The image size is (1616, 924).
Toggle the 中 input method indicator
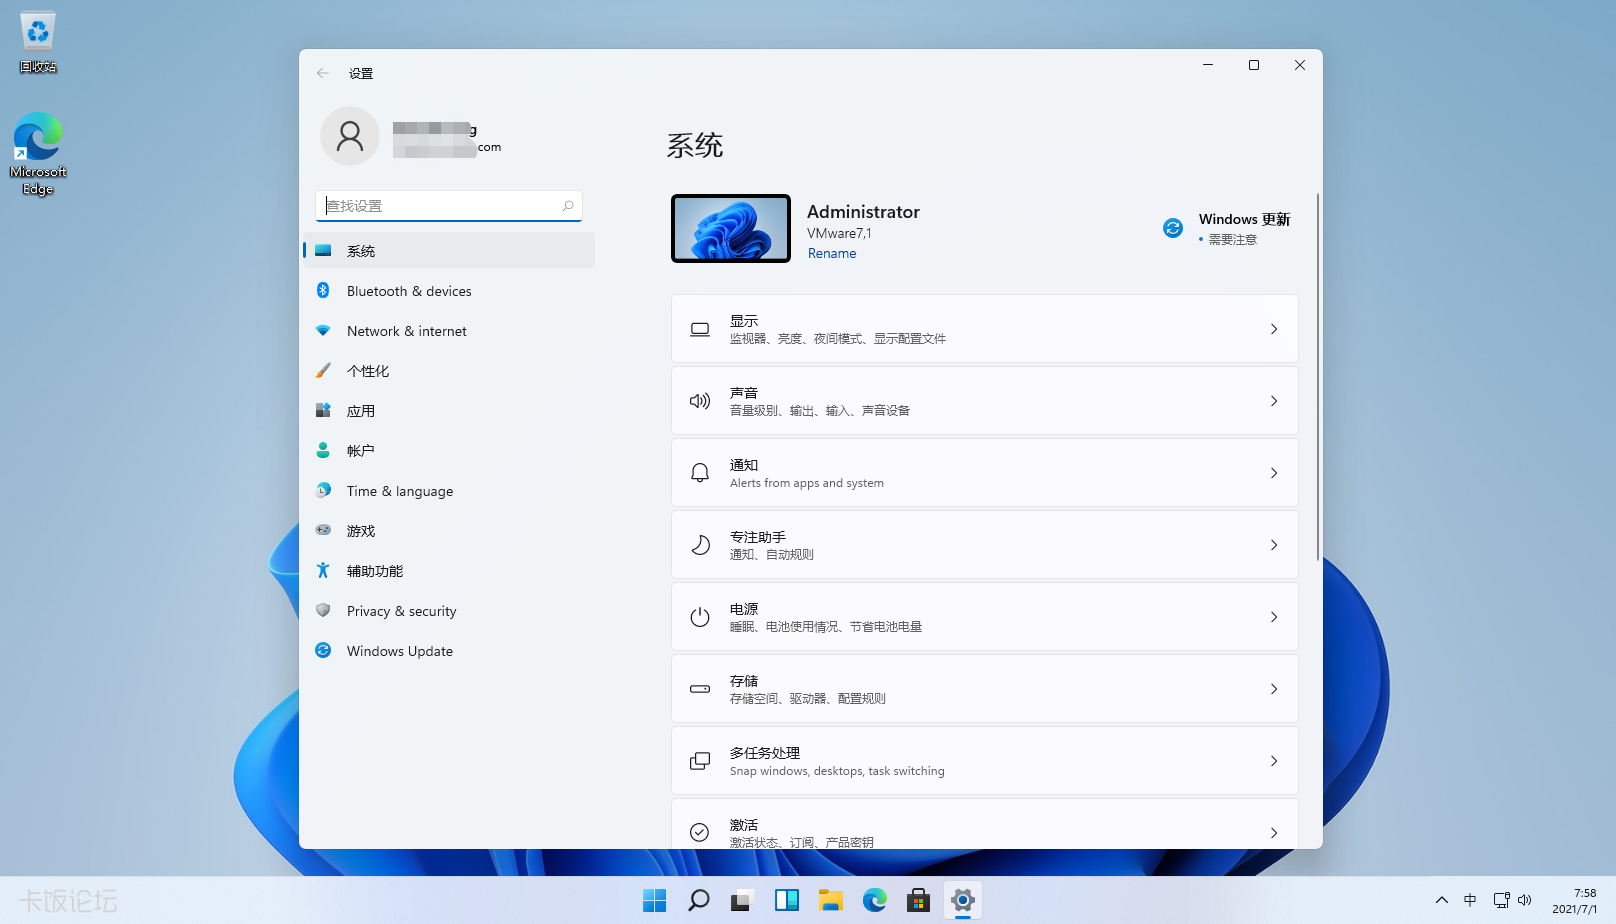1470,900
